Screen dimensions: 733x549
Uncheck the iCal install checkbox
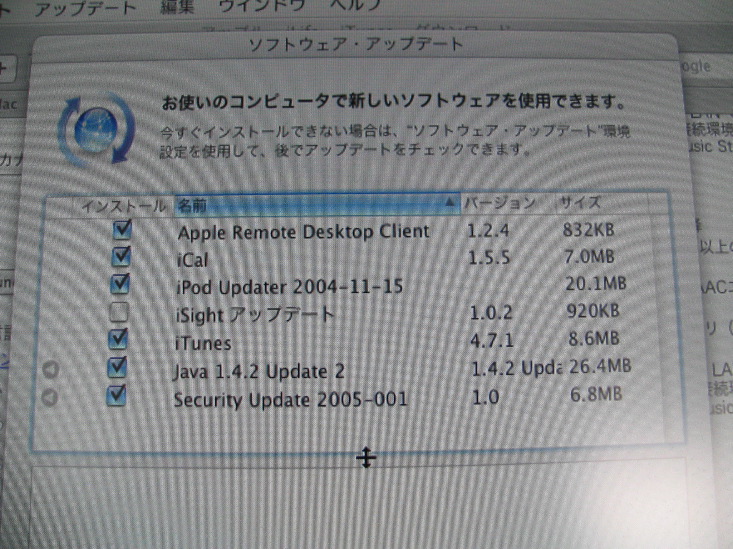121,256
